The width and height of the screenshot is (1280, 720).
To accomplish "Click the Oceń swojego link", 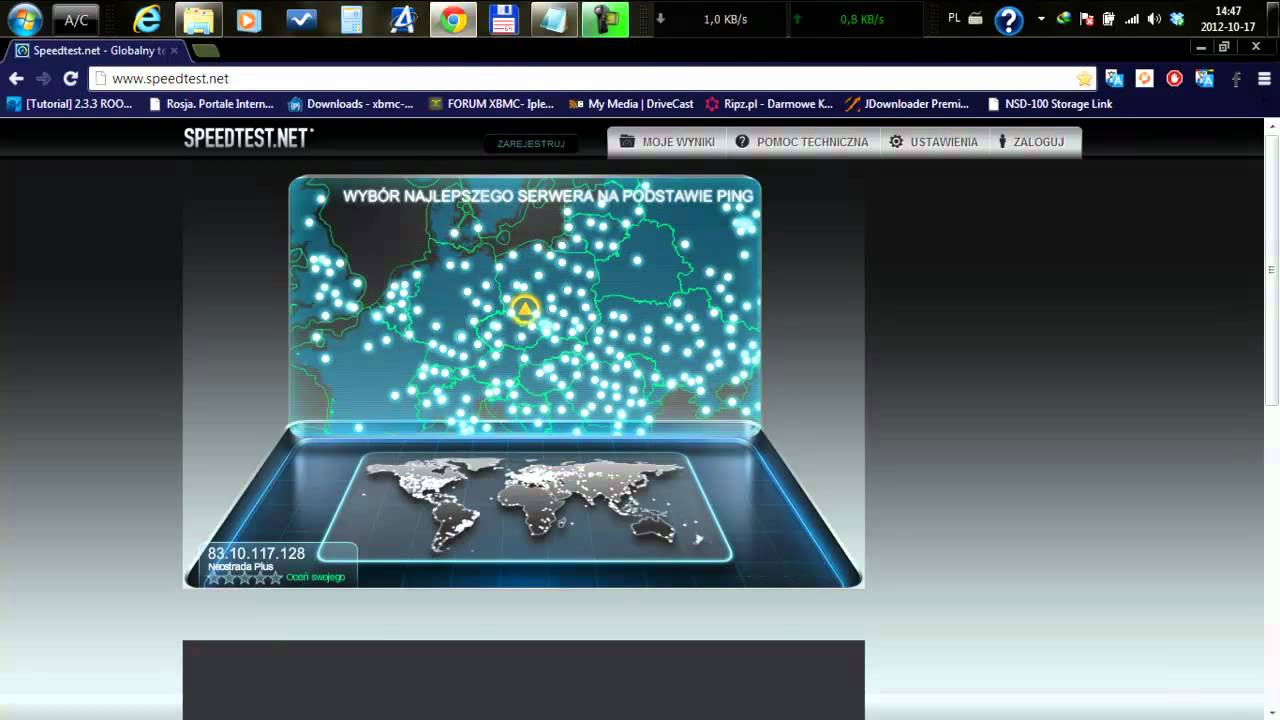I will [316, 577].
